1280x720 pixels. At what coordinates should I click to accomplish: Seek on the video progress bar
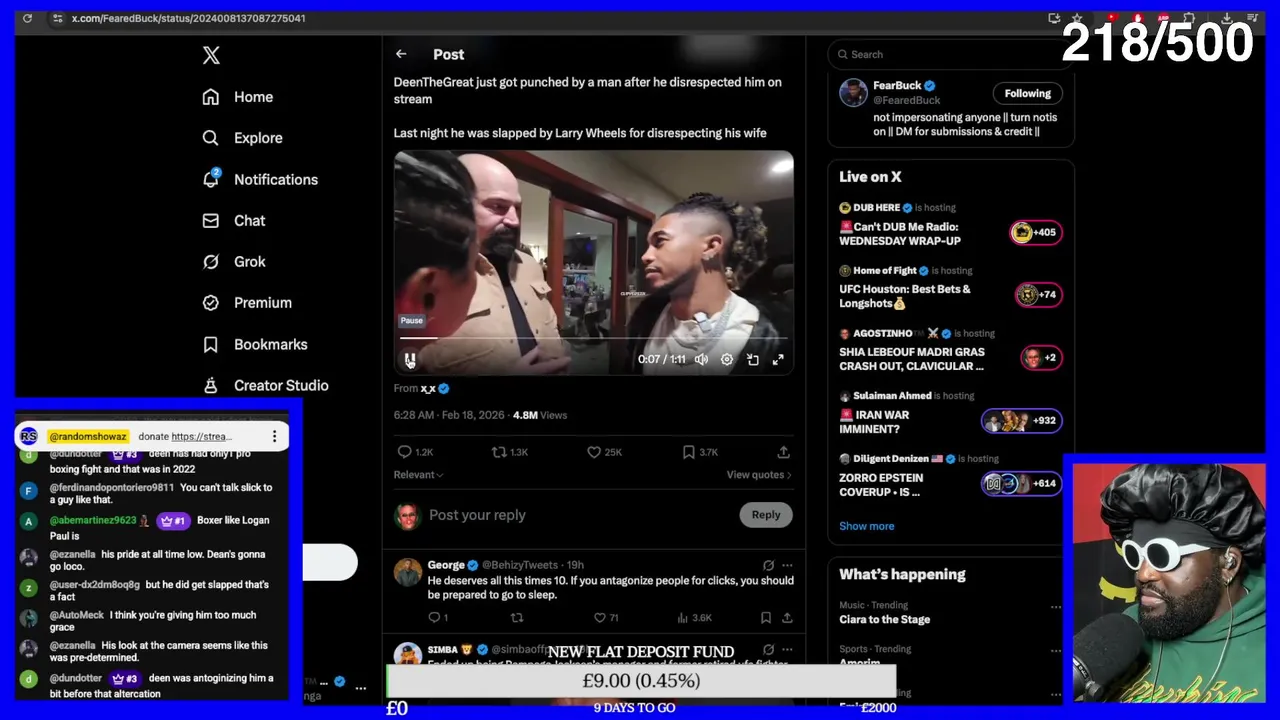(x=594, y=339)
